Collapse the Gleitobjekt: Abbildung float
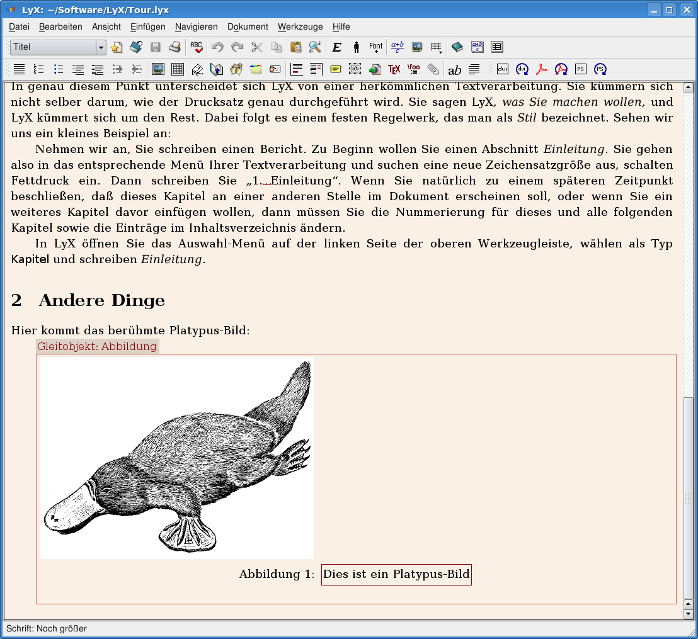This screenshot has height=639, width=698. pyautogui.click(x=97, y=346)
